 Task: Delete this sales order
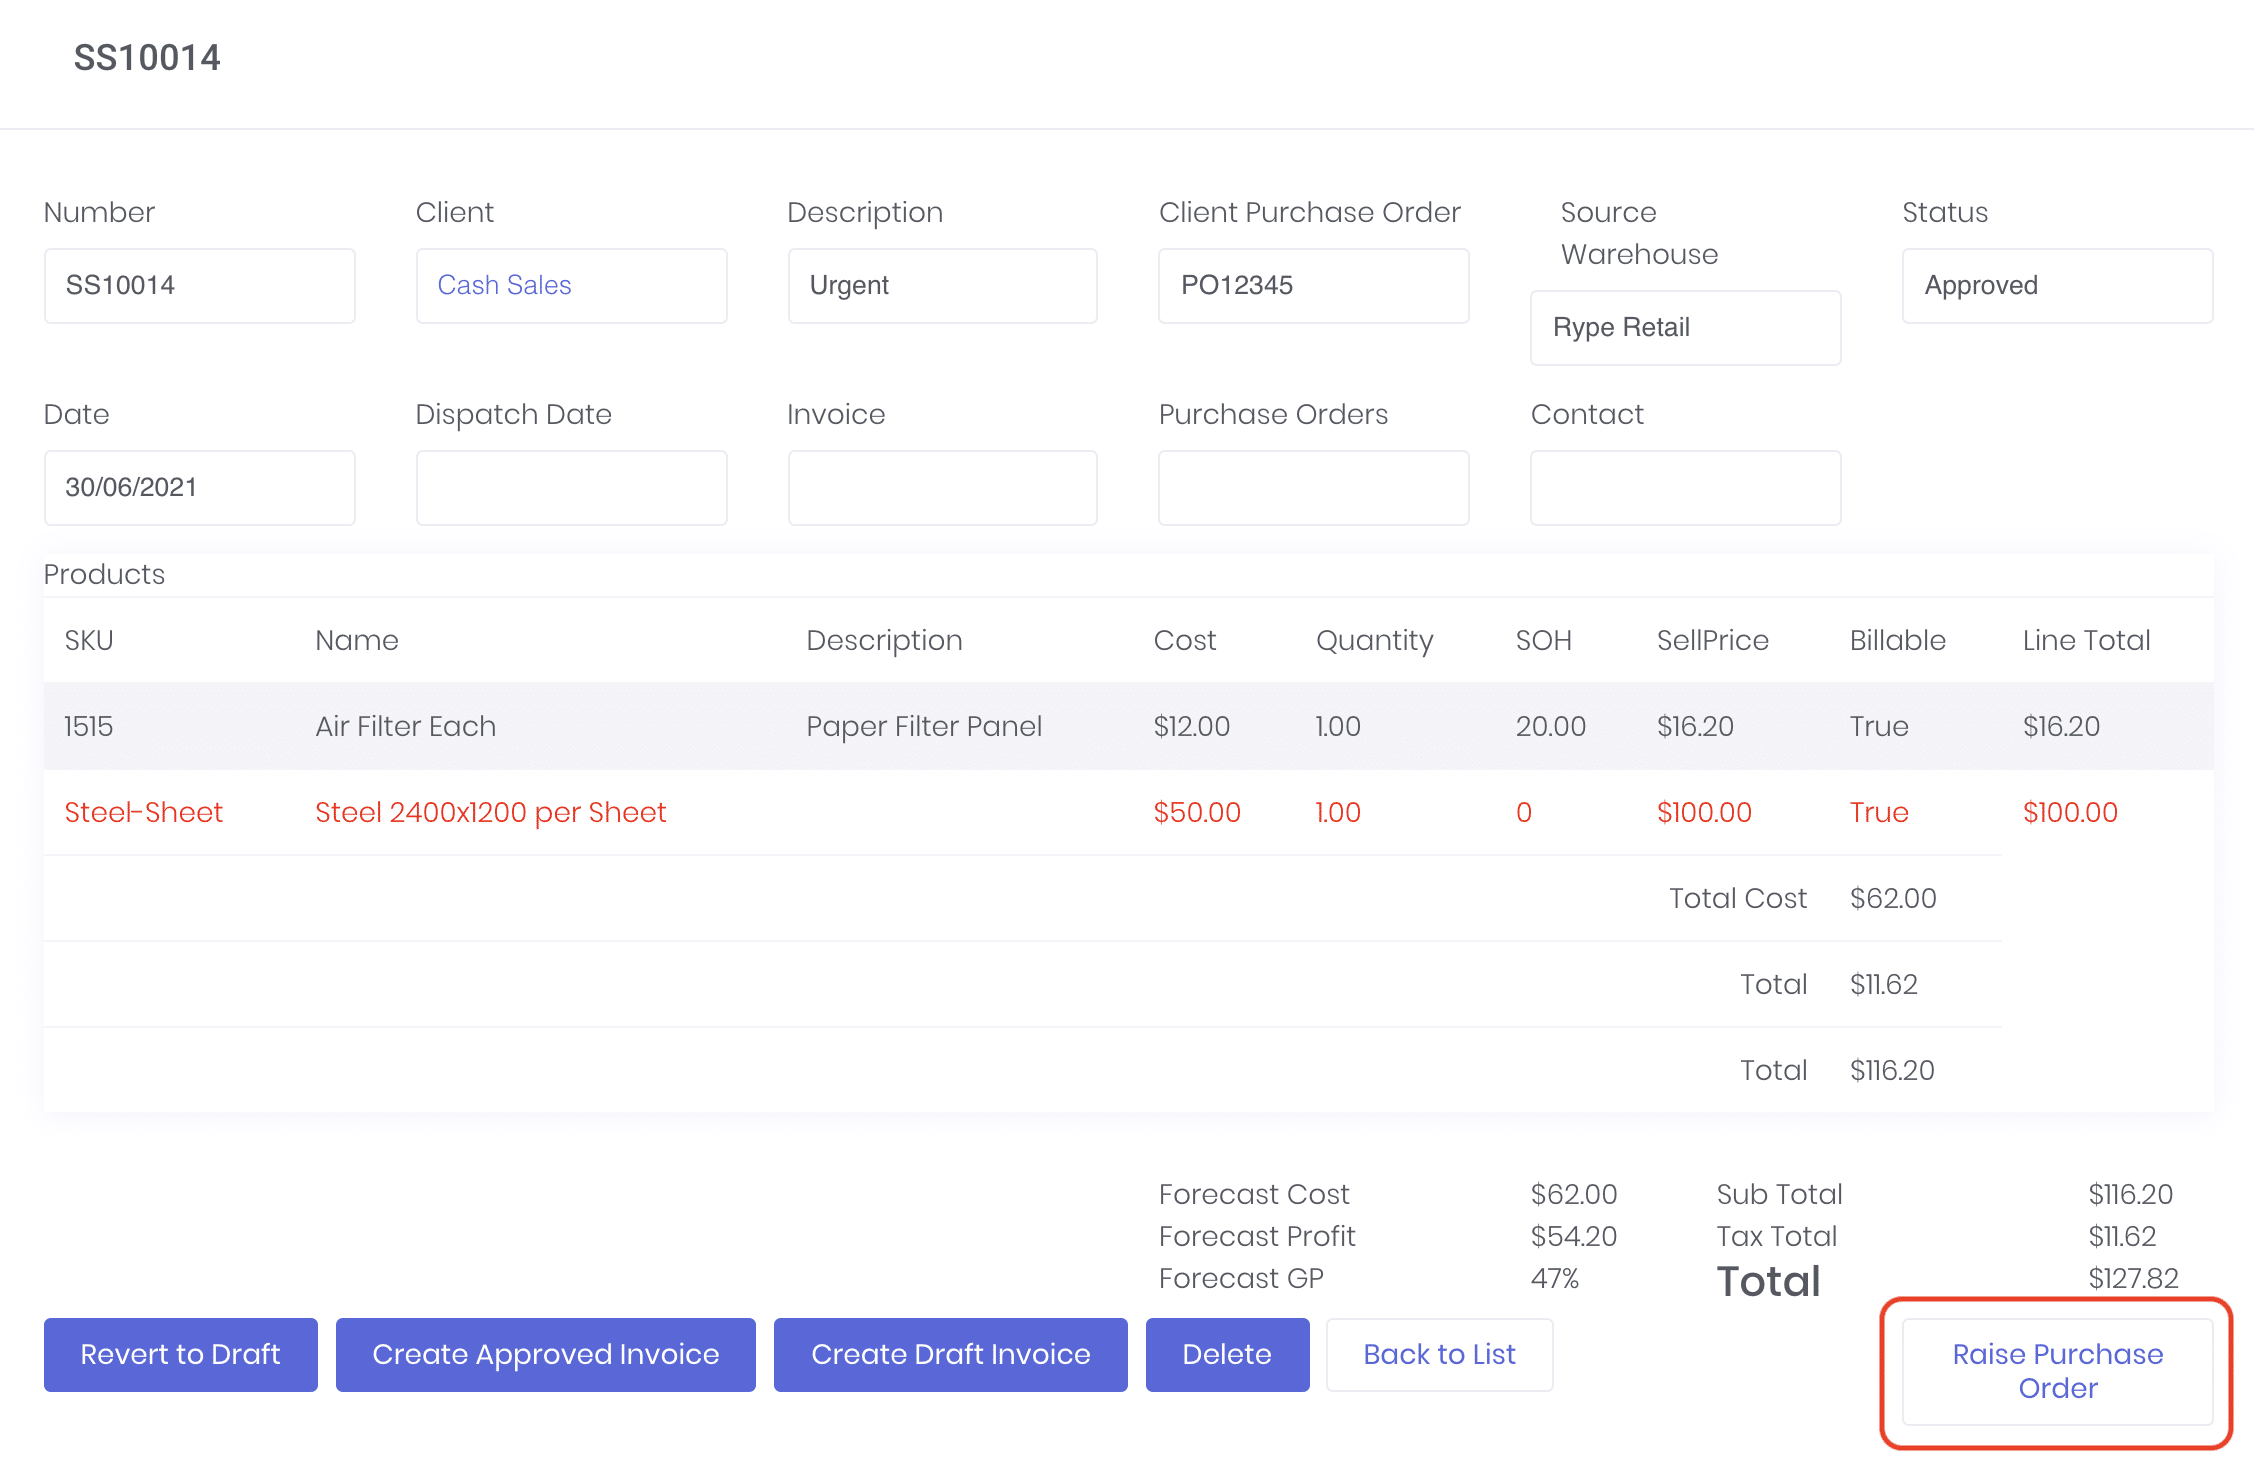click(1226, 1354)
